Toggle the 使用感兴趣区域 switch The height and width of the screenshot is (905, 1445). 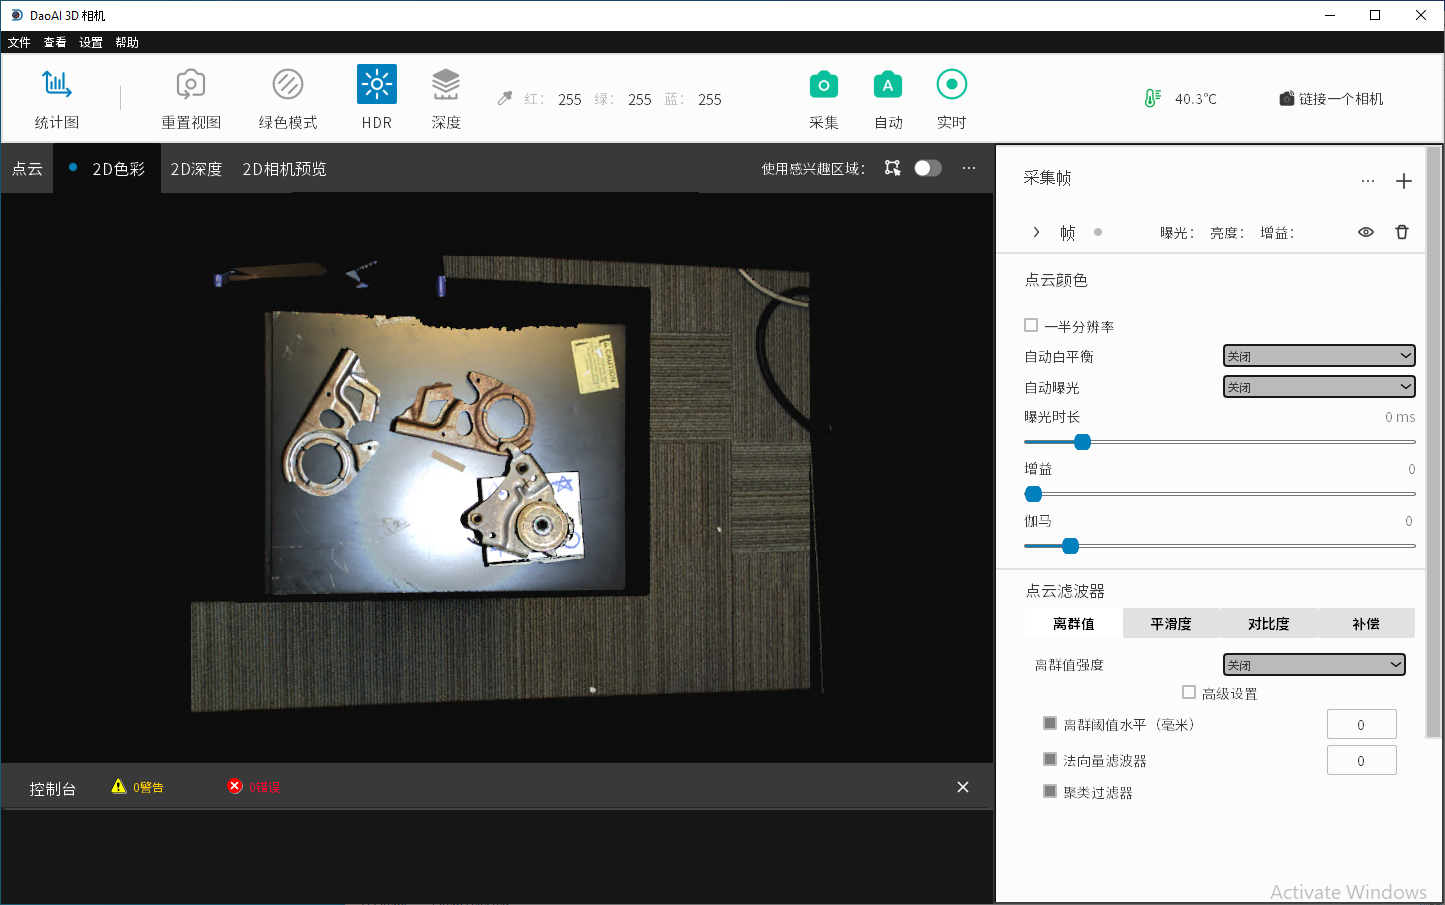[928, 168]
